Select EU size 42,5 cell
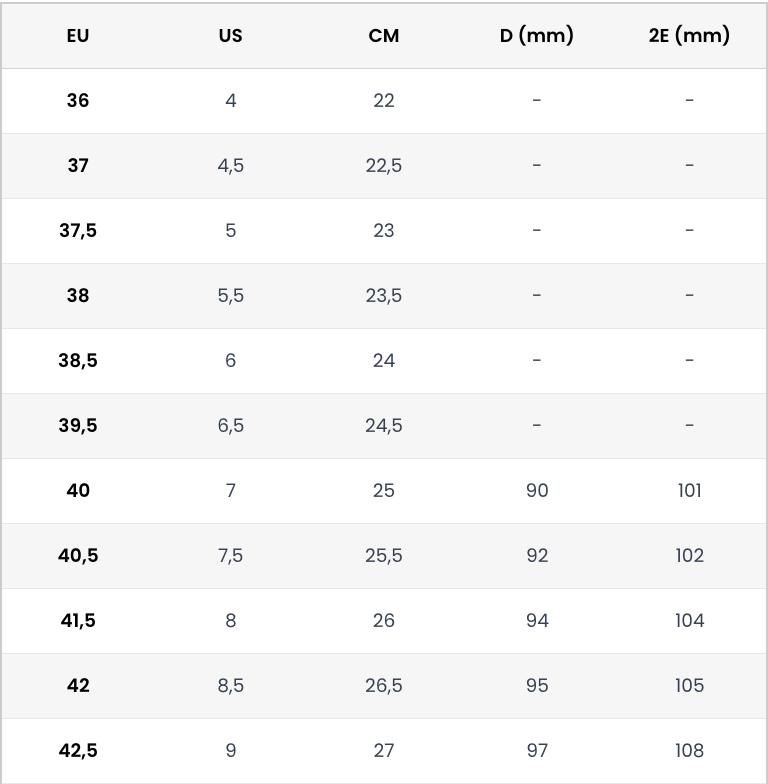Viewport: 768px width, 784px height. point(78,750)
